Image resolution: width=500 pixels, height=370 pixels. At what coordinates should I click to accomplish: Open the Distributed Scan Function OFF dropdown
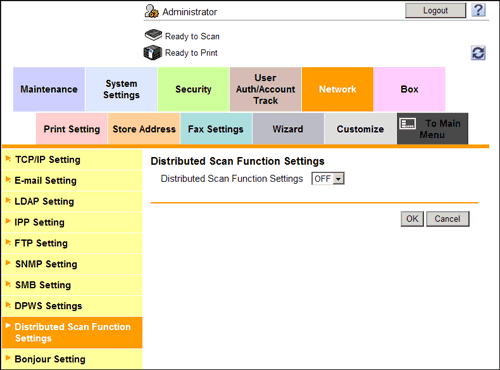coord(328,179)
